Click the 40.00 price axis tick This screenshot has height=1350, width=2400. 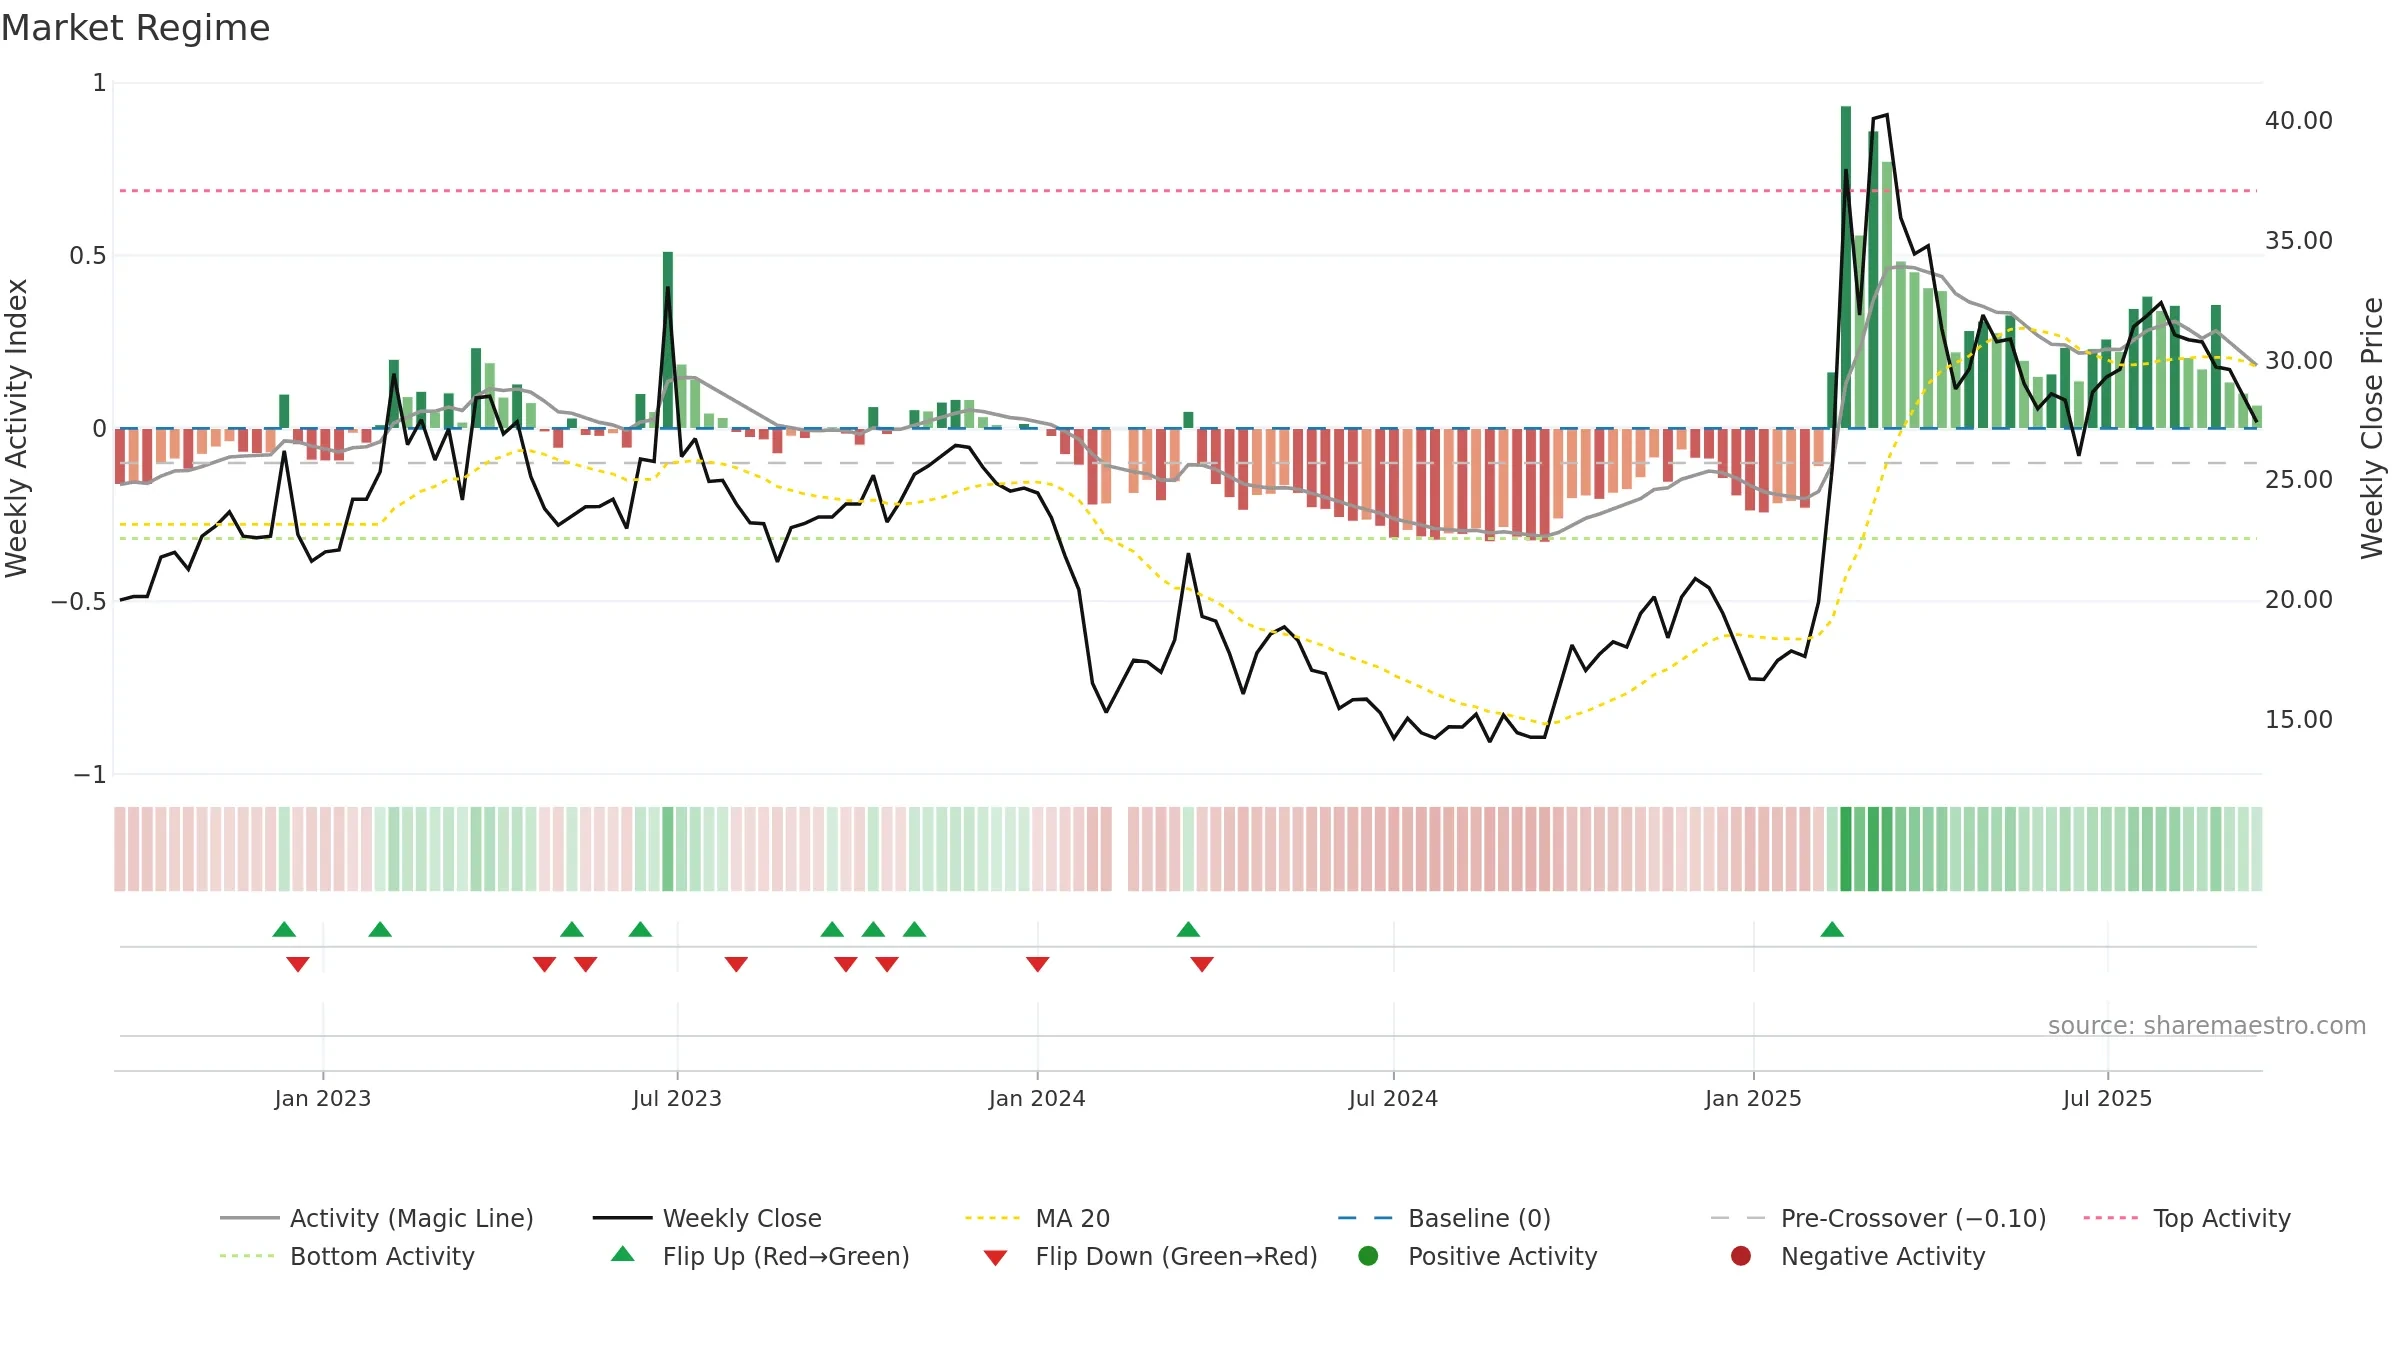[2299, 120]
